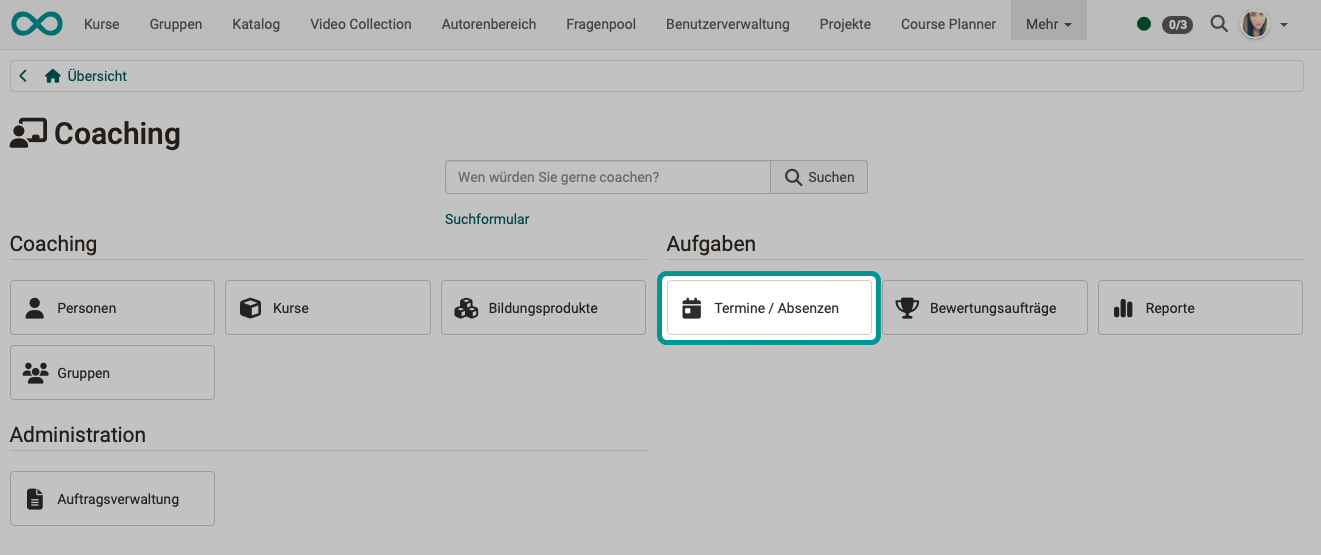Click the calendar icon for Termine / Absenzen

(691, 308)
